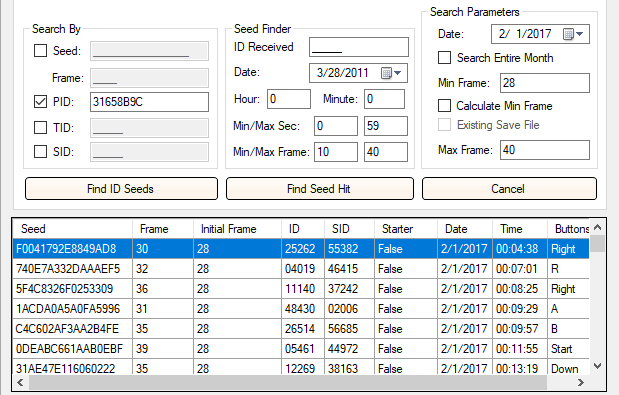Click the Min Frame field showing 28

pos(545,83)
